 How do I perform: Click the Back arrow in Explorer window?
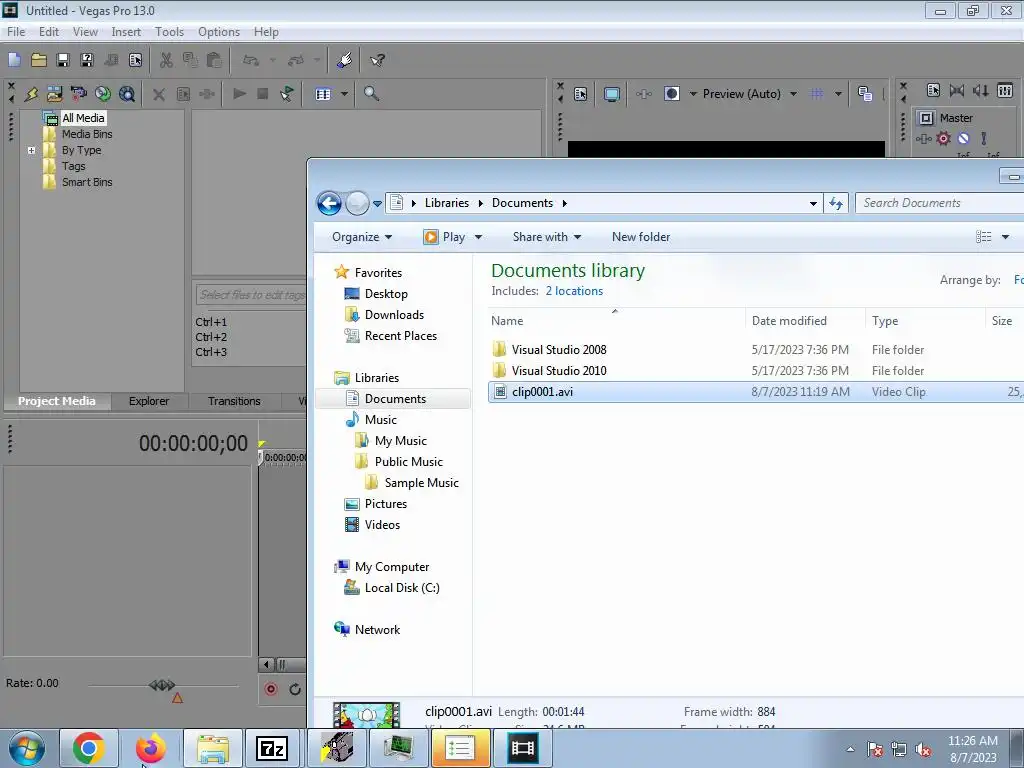click(x=329, y=203)
